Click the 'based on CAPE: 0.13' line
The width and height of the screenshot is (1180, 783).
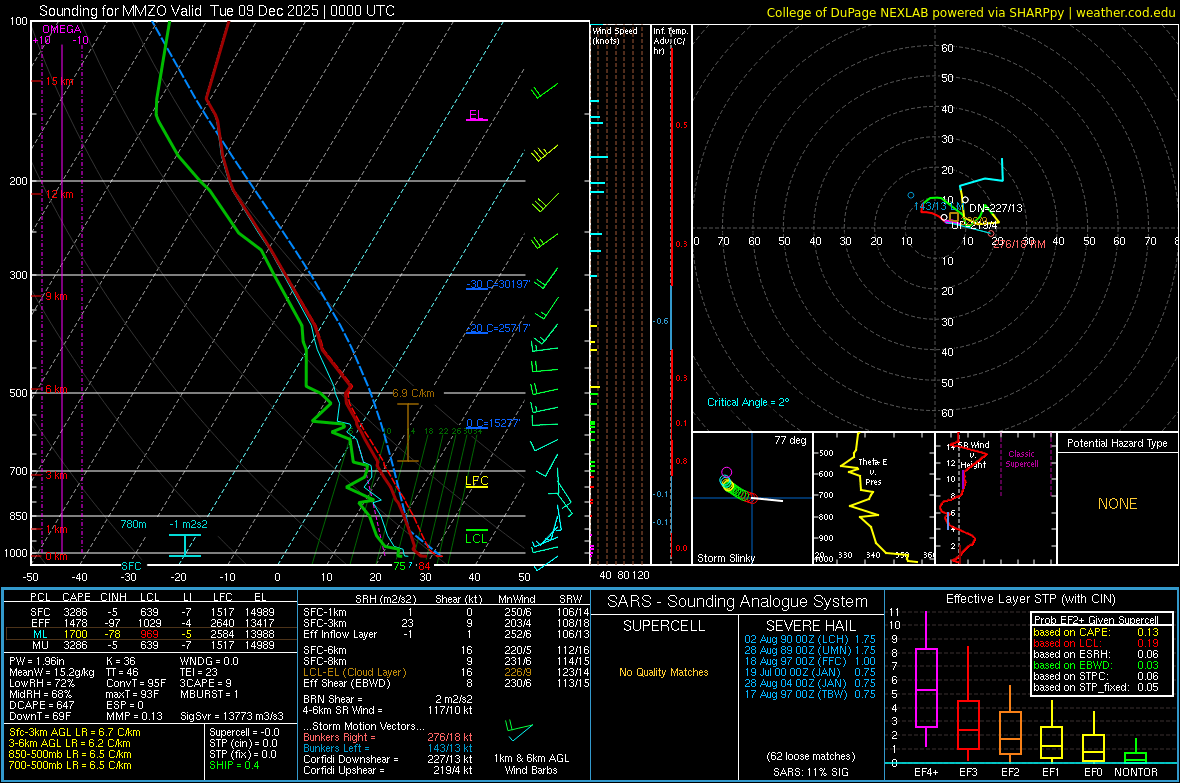point(1096,632)
